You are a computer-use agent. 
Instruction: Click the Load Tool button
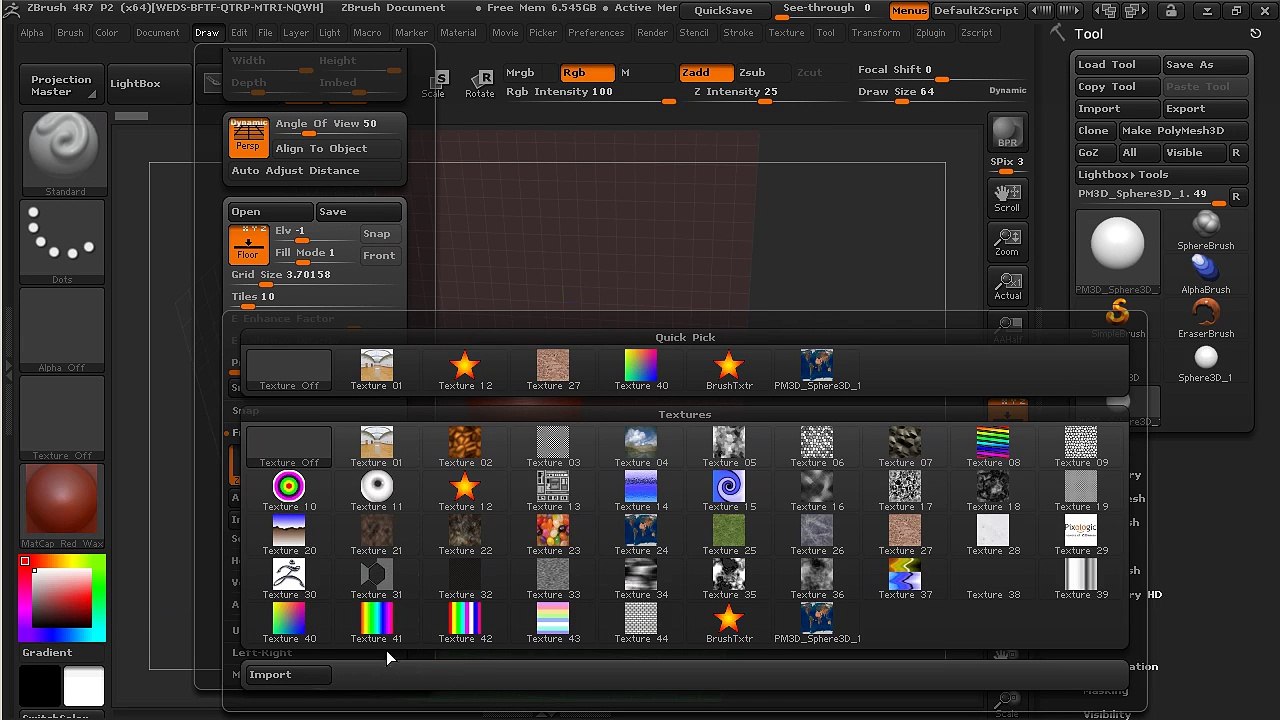click(1118, 65)
